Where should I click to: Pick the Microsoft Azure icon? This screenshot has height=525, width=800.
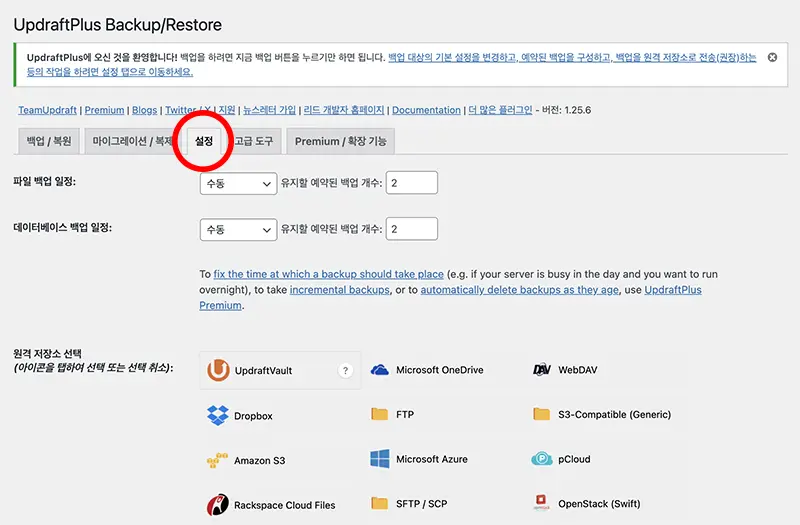click(x=380, y=459)
